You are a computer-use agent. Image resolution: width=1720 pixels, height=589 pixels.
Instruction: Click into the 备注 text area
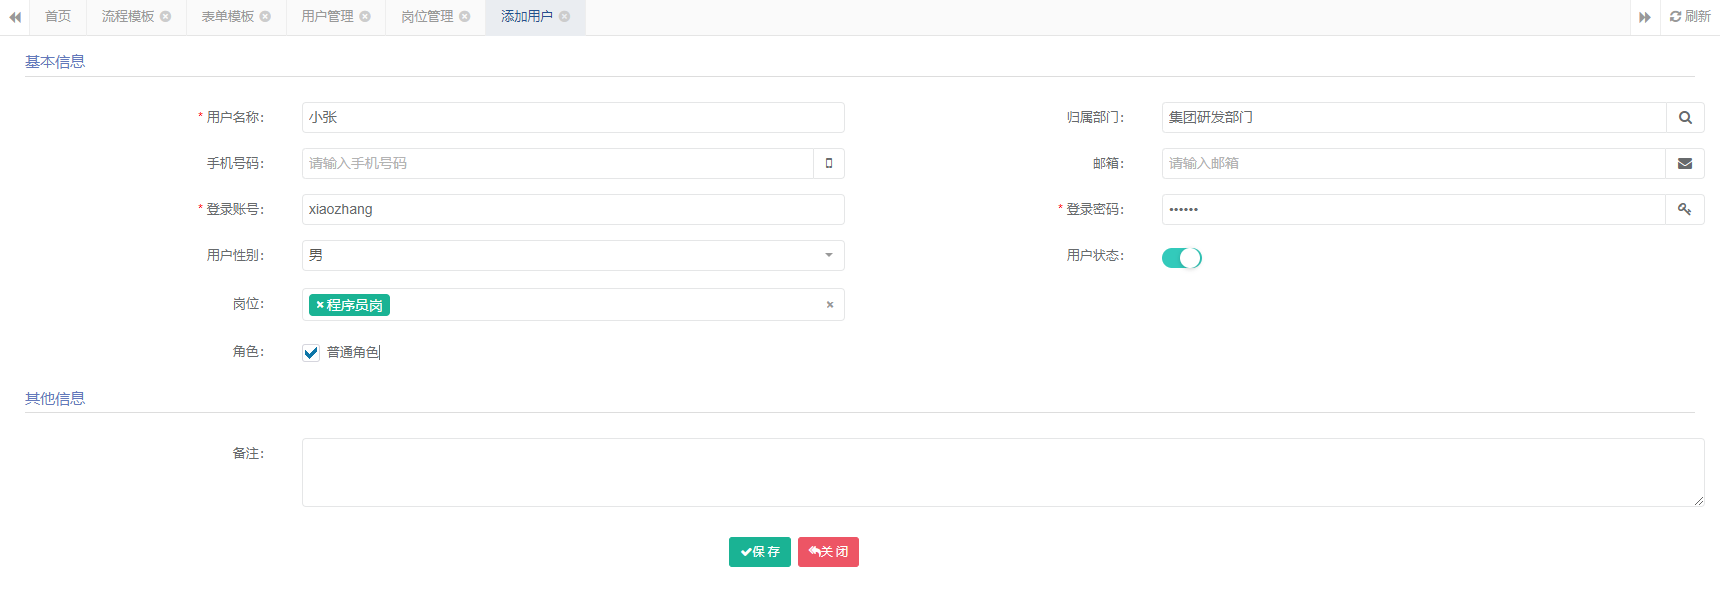1002,472
